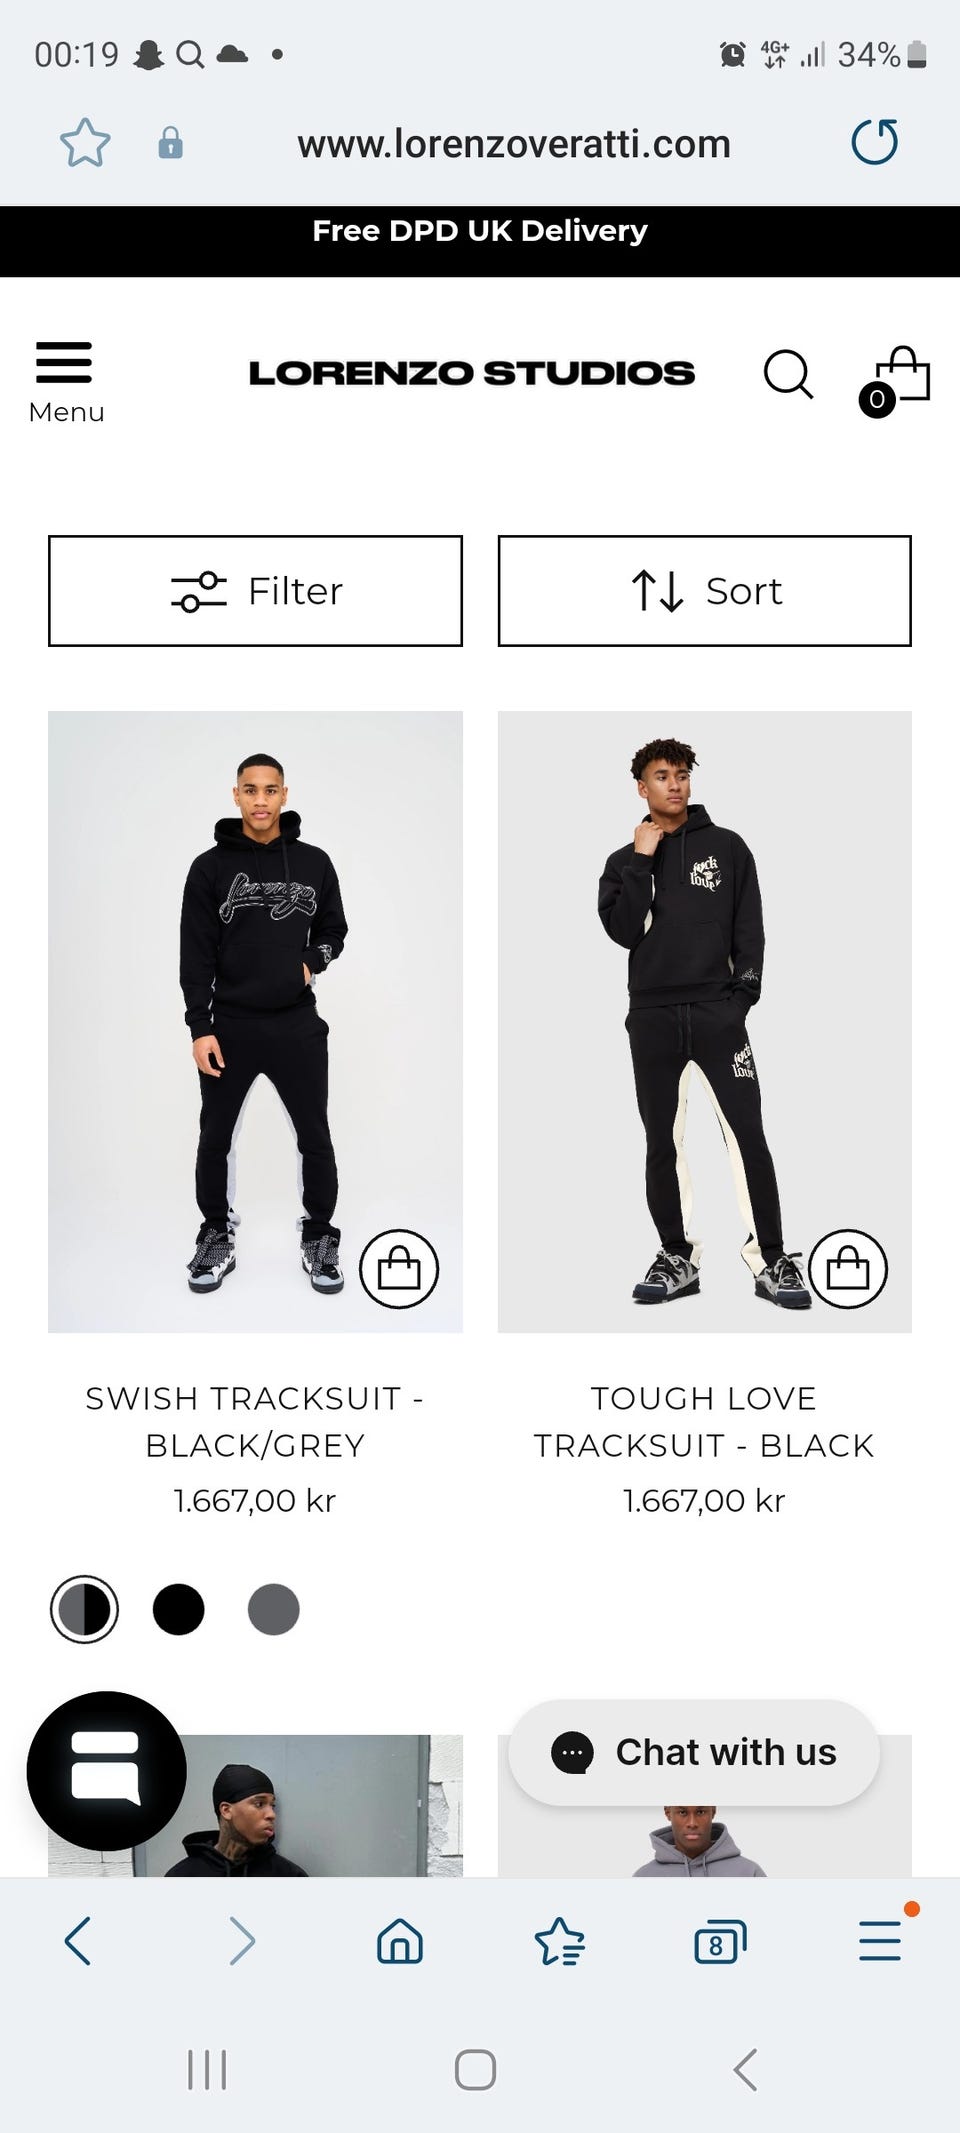Quick-add Tough Love Tracksuit via bag icon

click(x=848, y=1269)
